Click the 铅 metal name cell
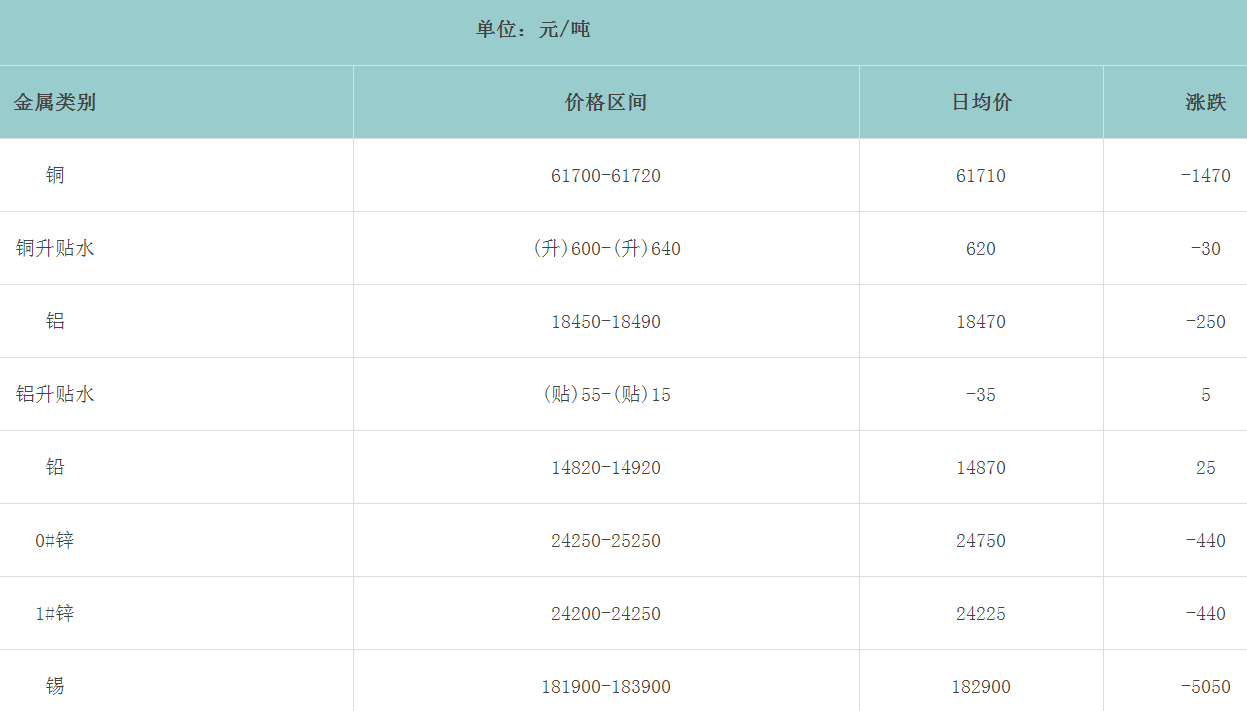 click(x=55, y=467)
